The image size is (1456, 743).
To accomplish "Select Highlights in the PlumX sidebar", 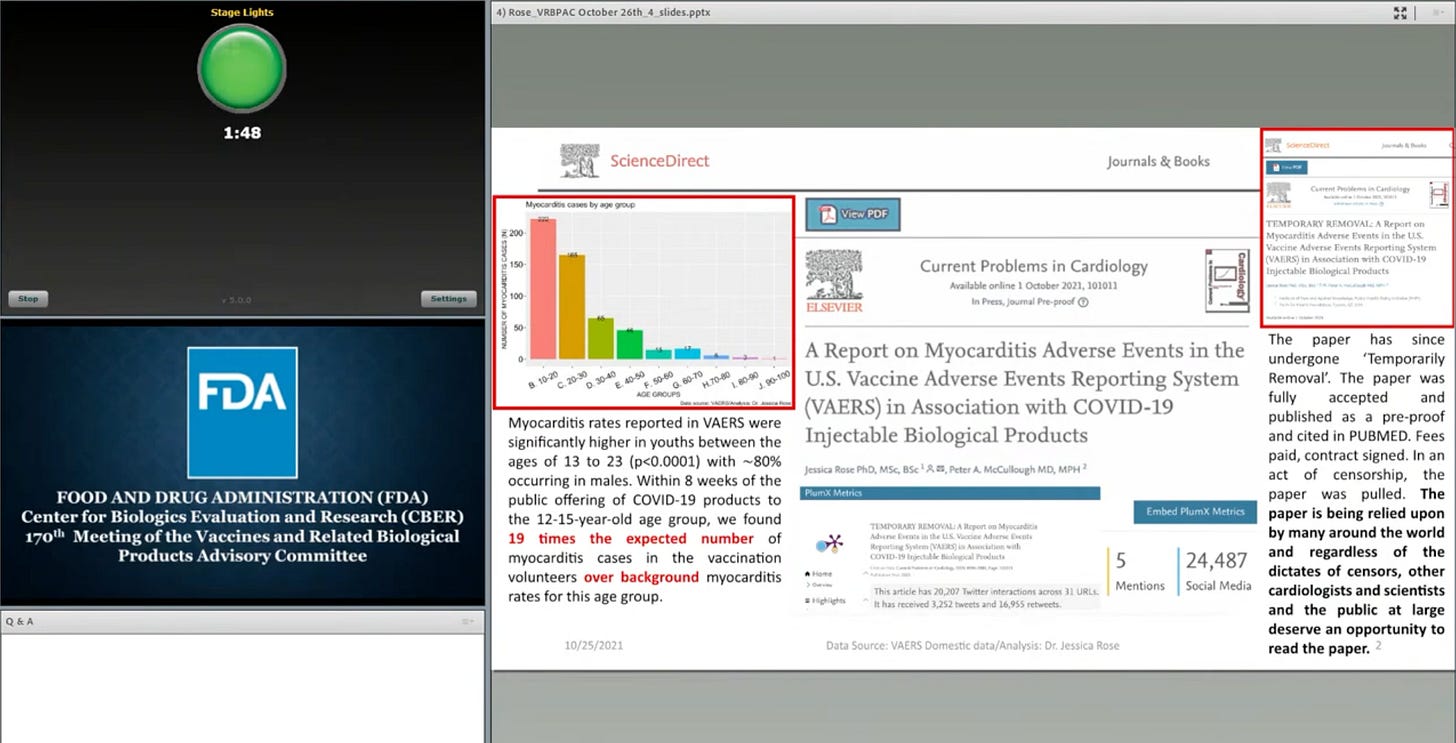I will pos(825,601).
